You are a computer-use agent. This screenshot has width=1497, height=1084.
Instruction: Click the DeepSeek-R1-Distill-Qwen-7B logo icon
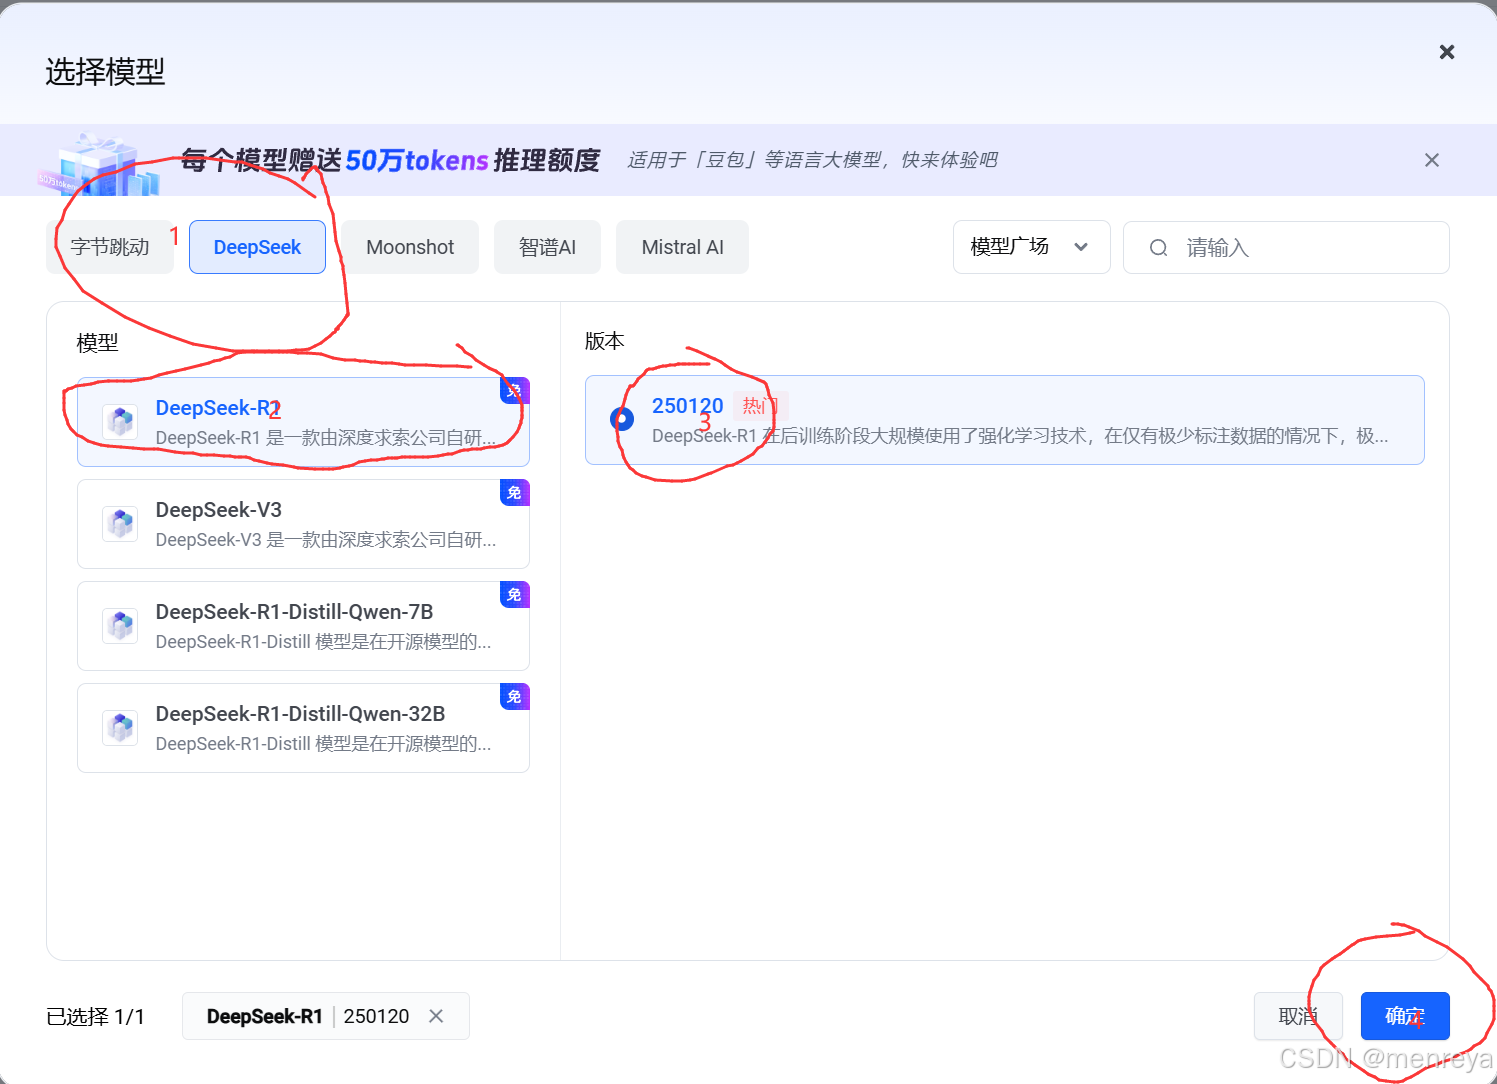coord(120,626)
